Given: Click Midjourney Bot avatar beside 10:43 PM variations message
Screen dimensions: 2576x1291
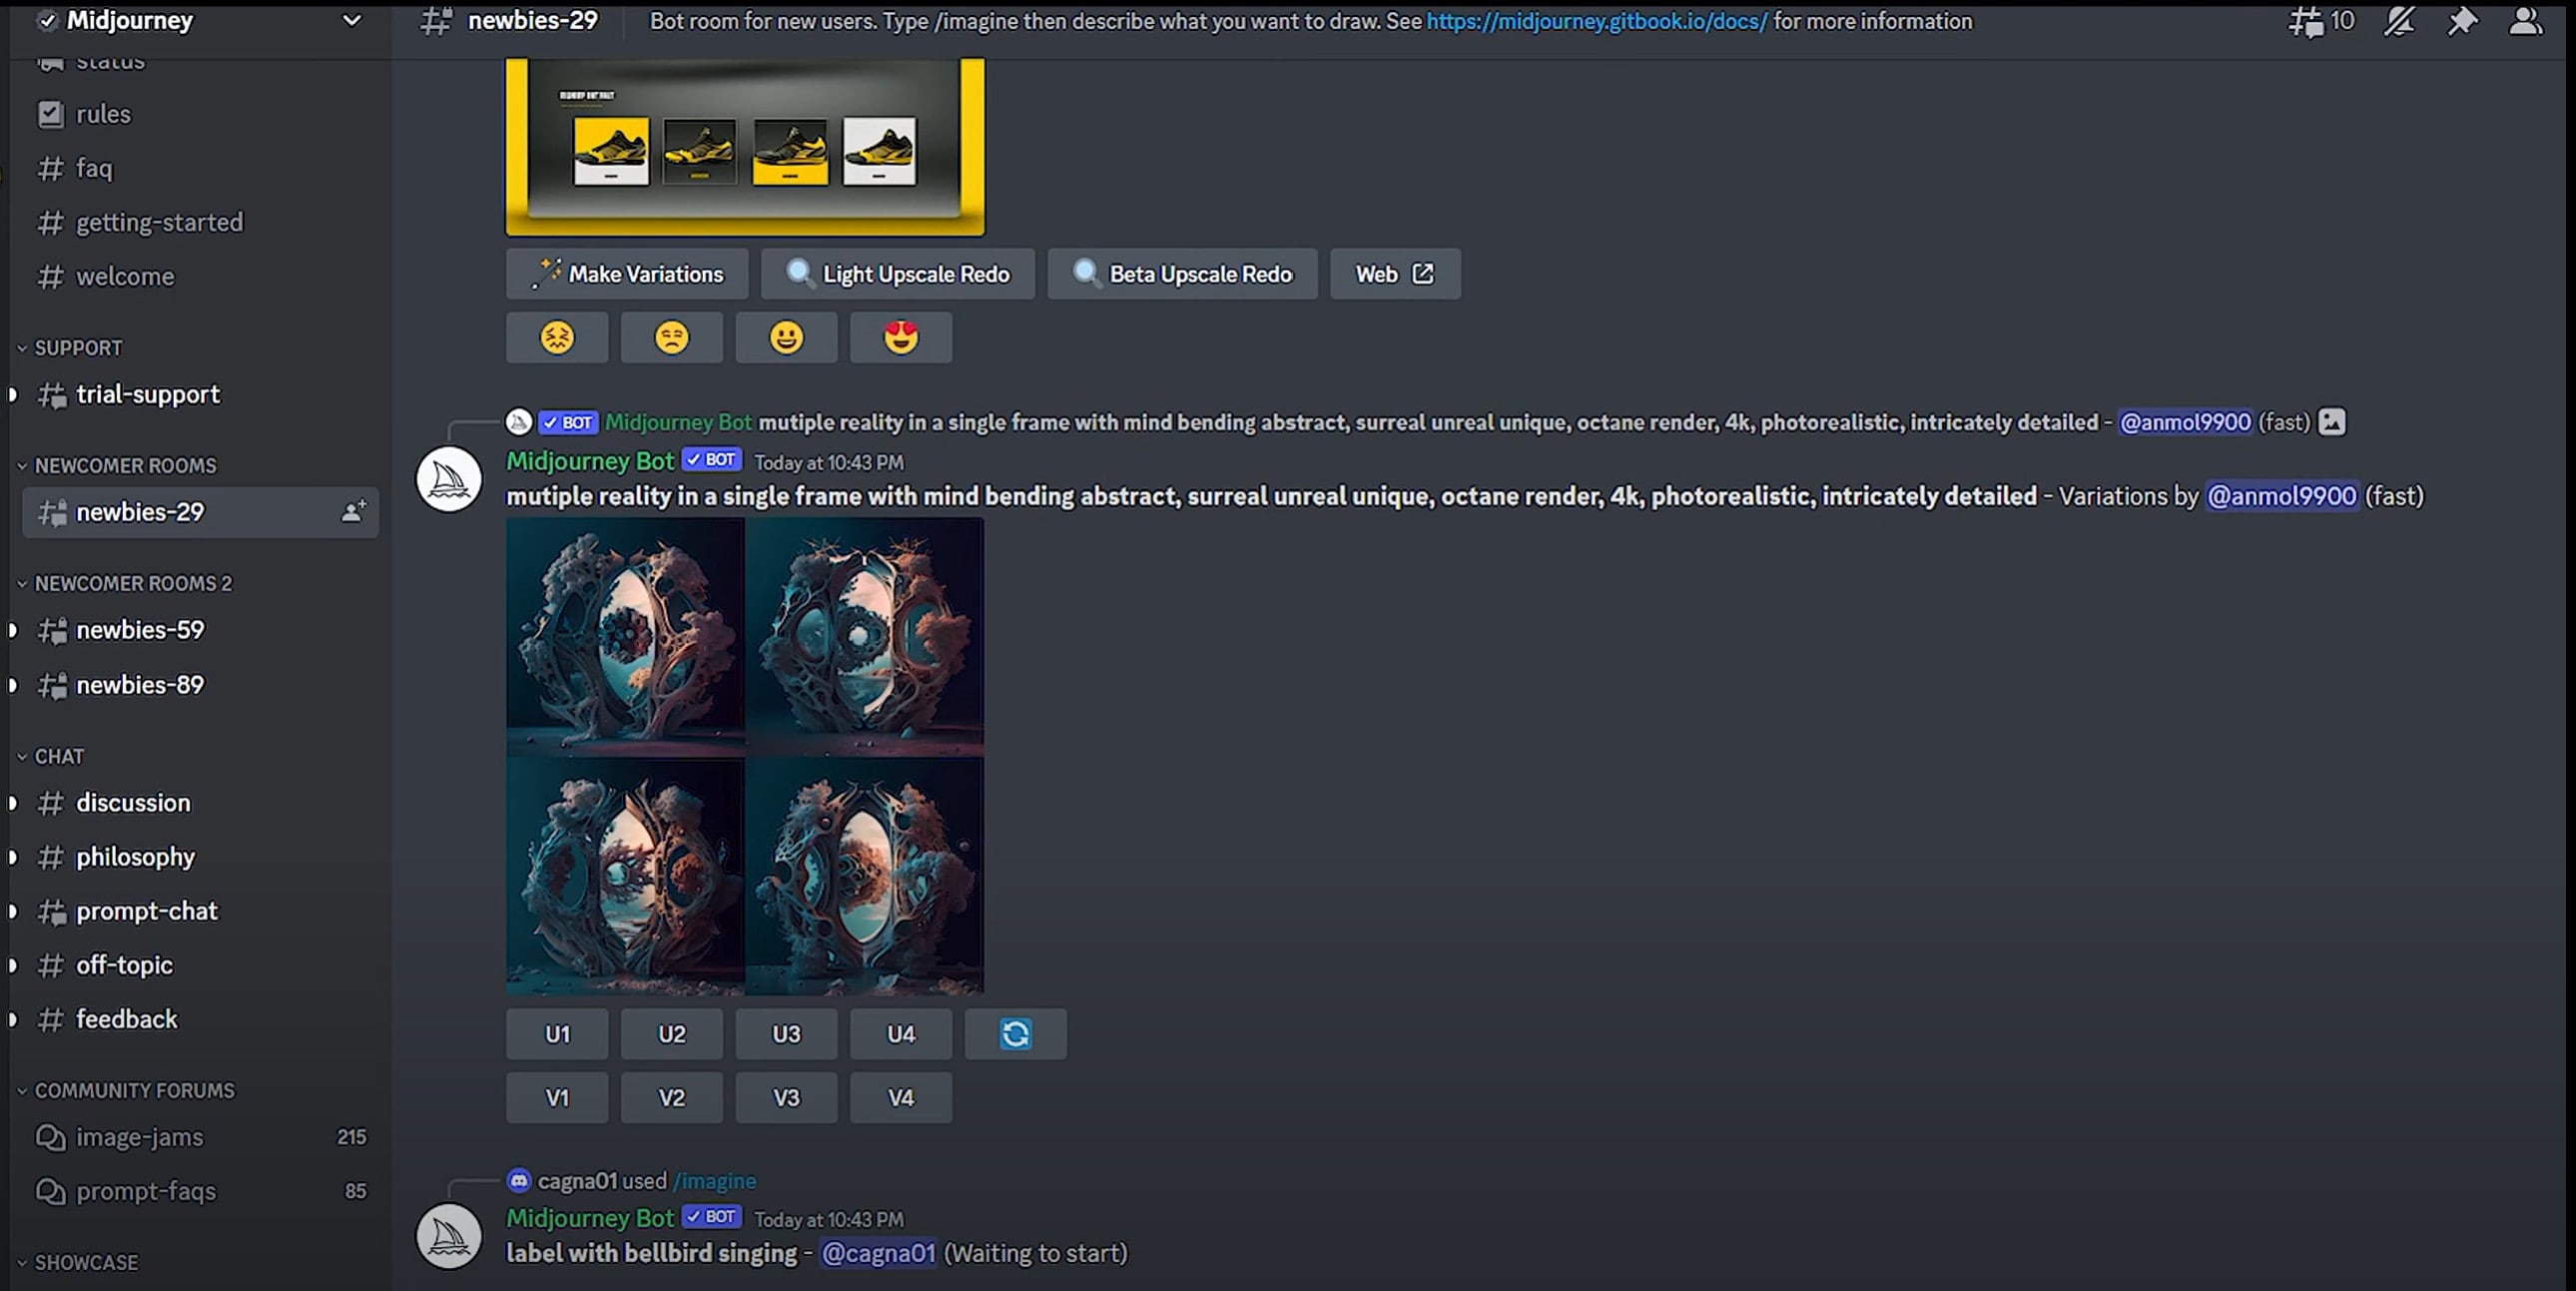Looking at the screenshot, I should [449, 479].
